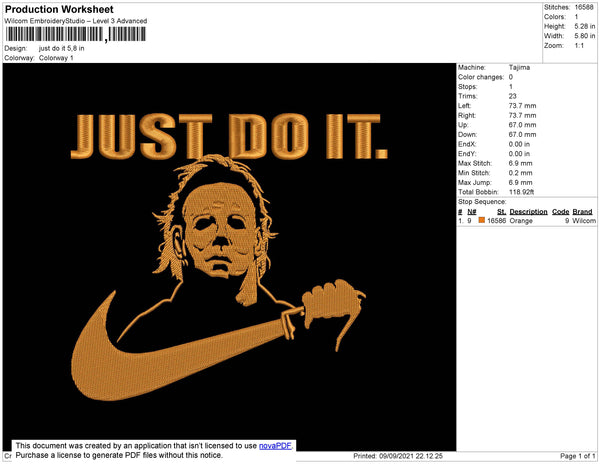This screenshot has height=464, width=600.
Task: Select the Stitches value 16588
Action: point(584,7)
